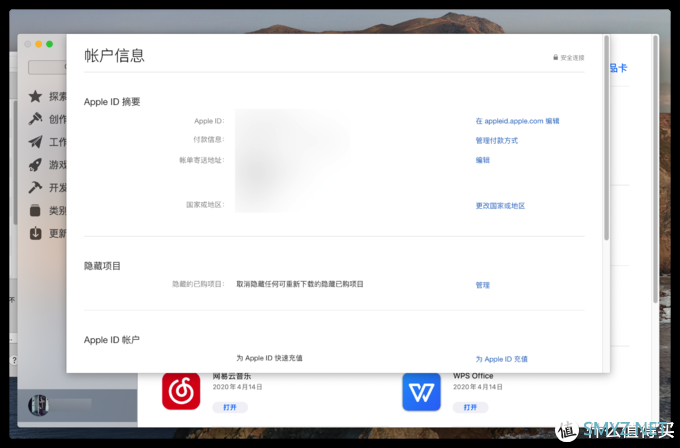Click 管理 link for hidden purchases
Screen dimensions: 680x448
tap(483, 285)
